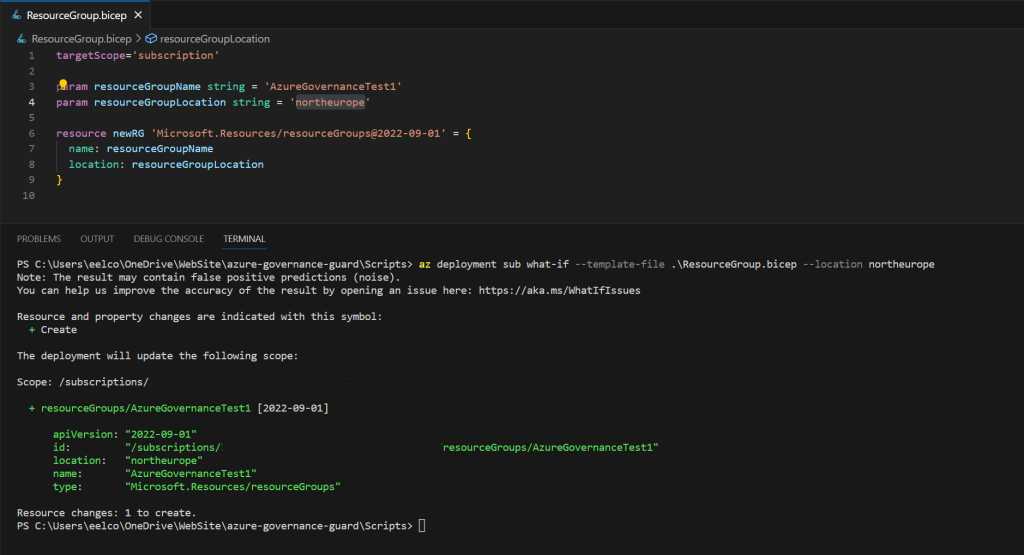This screenshot has height=555, width=1024.
Task: Click line number 10 in the gutter
Action: tap(29, 195)
